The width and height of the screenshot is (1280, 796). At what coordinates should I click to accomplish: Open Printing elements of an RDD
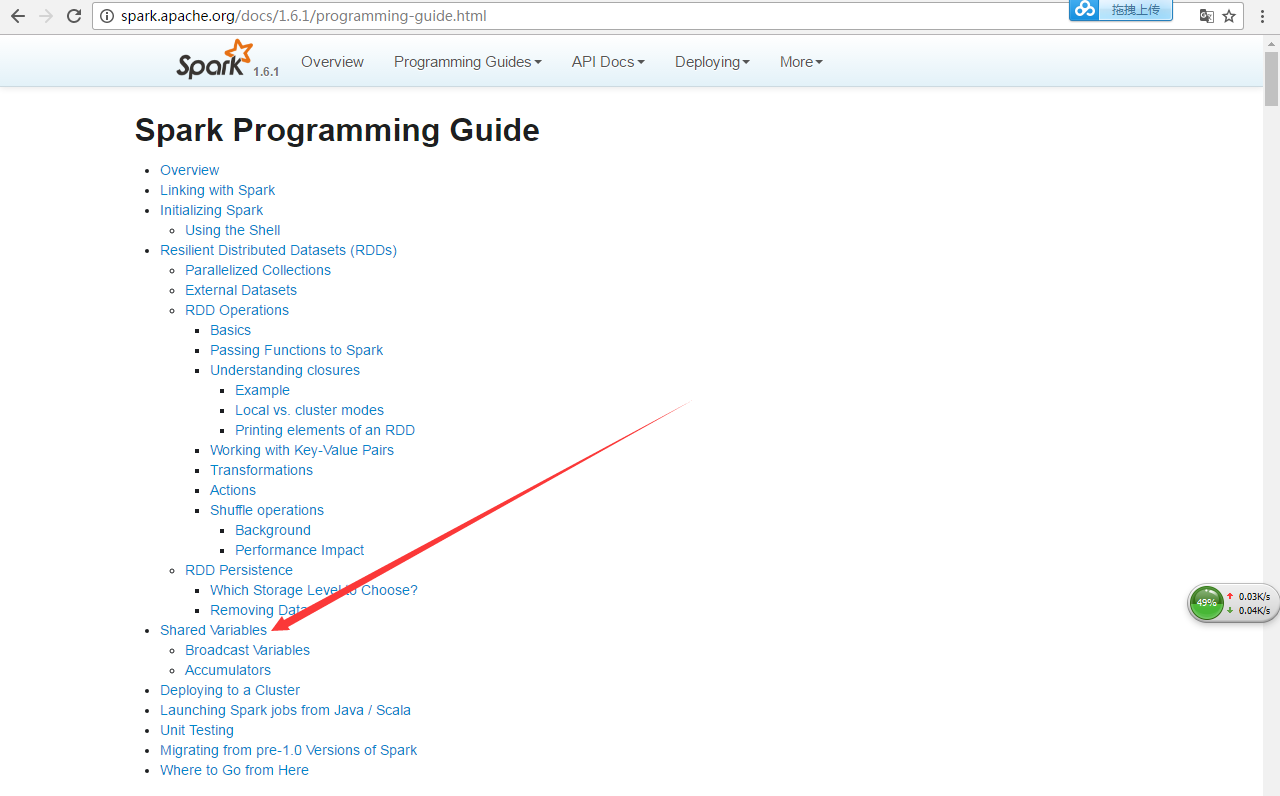325,430
